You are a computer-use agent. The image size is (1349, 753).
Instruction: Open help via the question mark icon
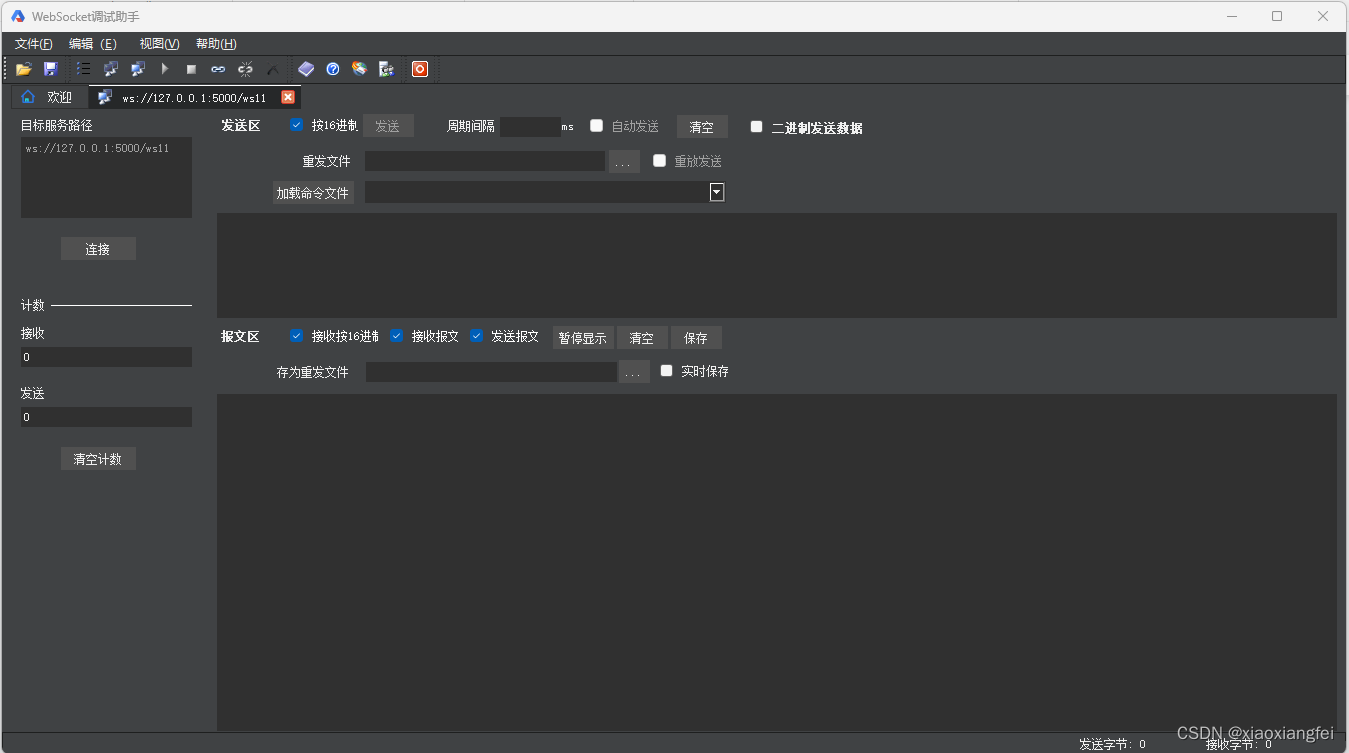(333, 68)
